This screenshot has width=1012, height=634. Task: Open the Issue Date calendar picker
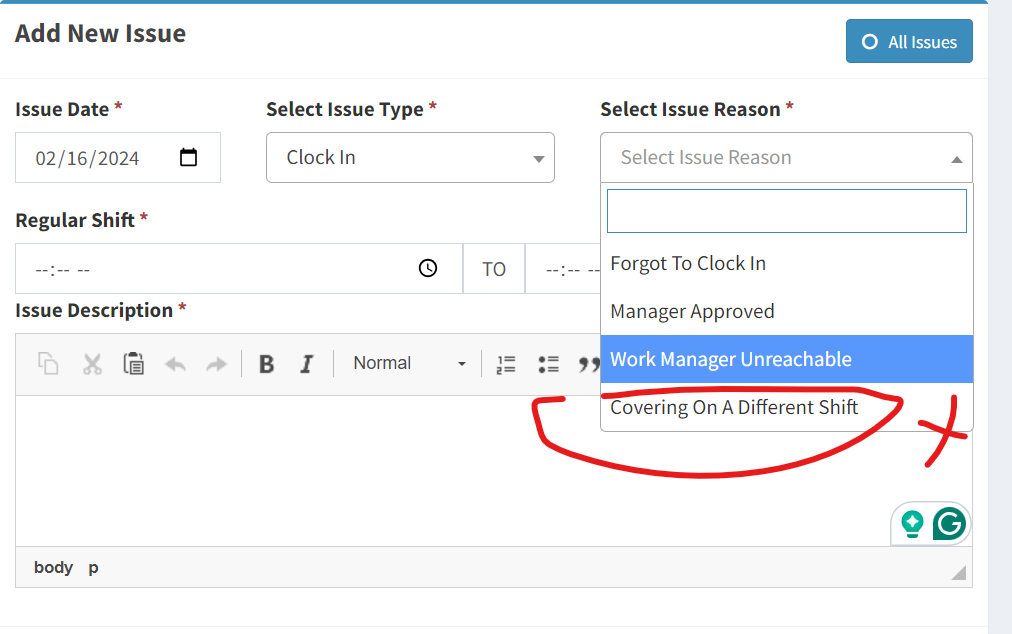pos(188,158)
